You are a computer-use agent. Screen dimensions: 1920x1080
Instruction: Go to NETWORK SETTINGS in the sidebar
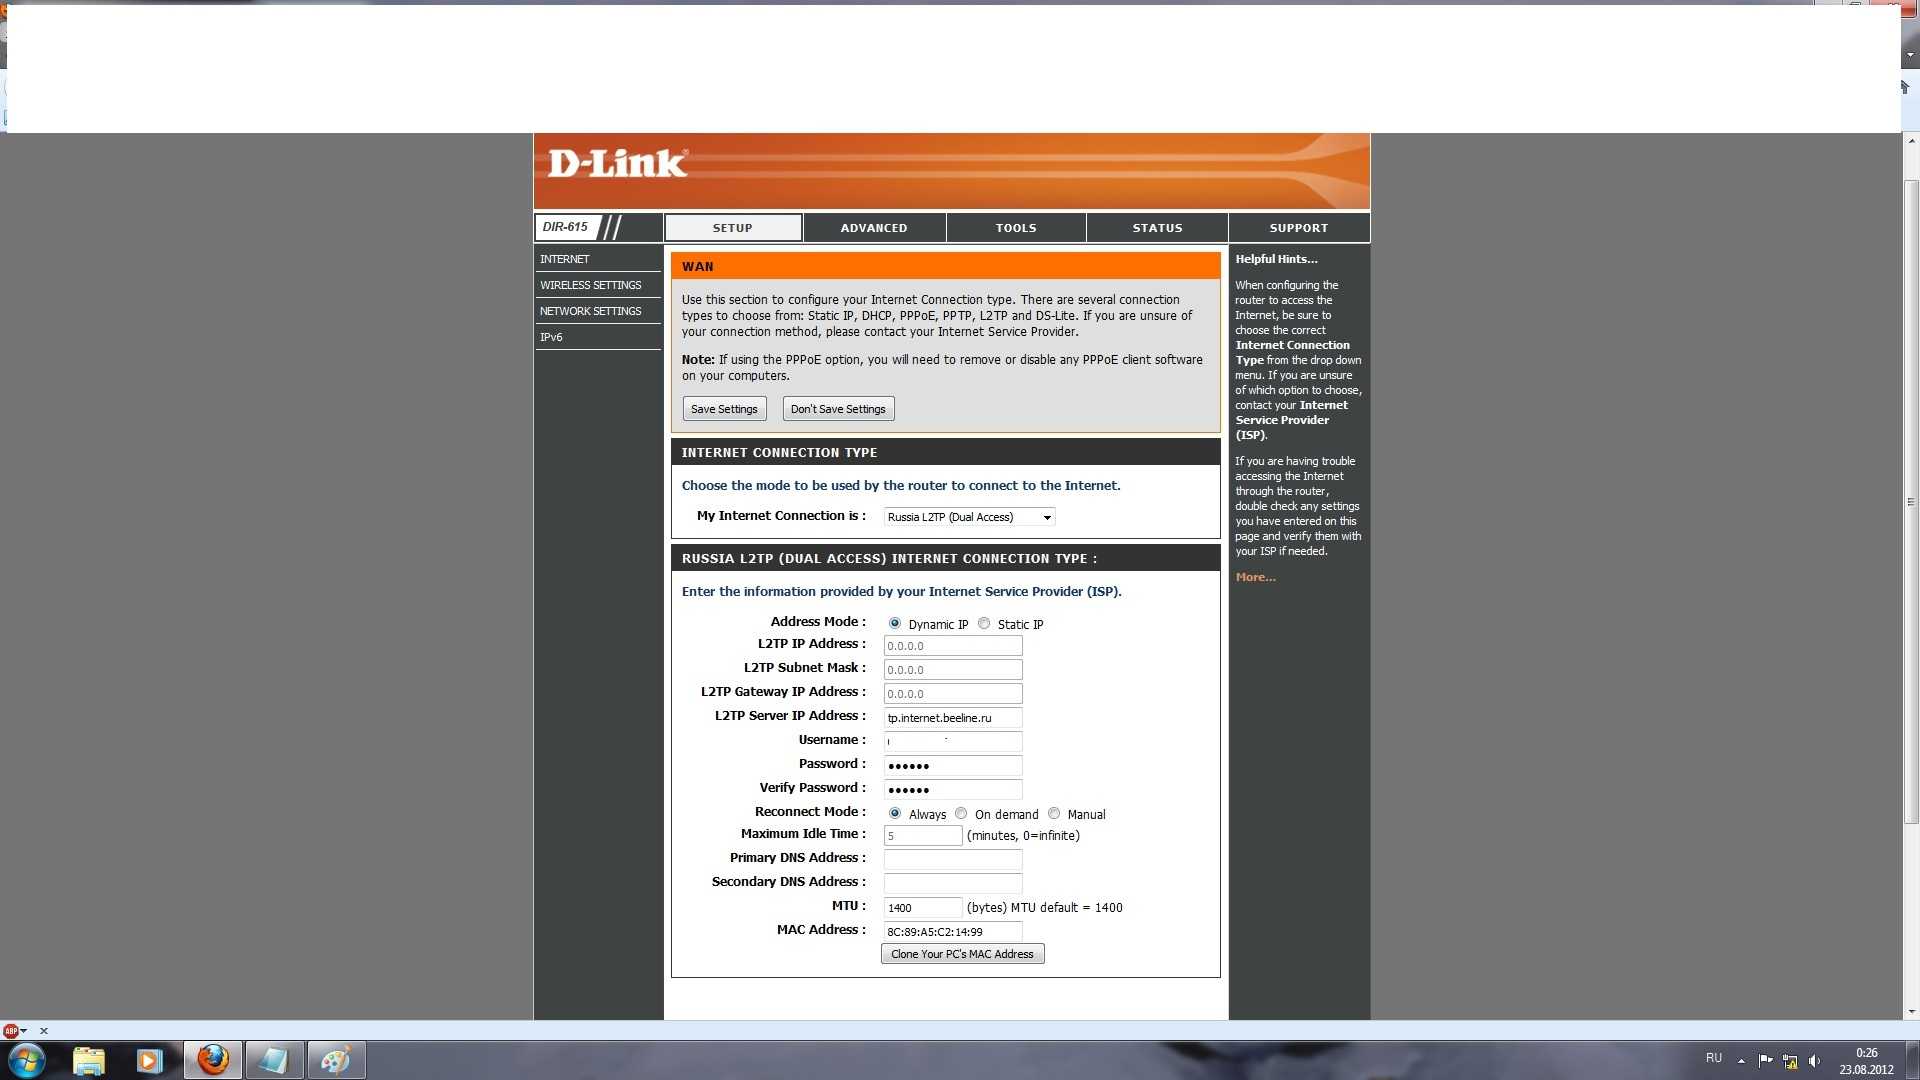click(x=597, y=311)
